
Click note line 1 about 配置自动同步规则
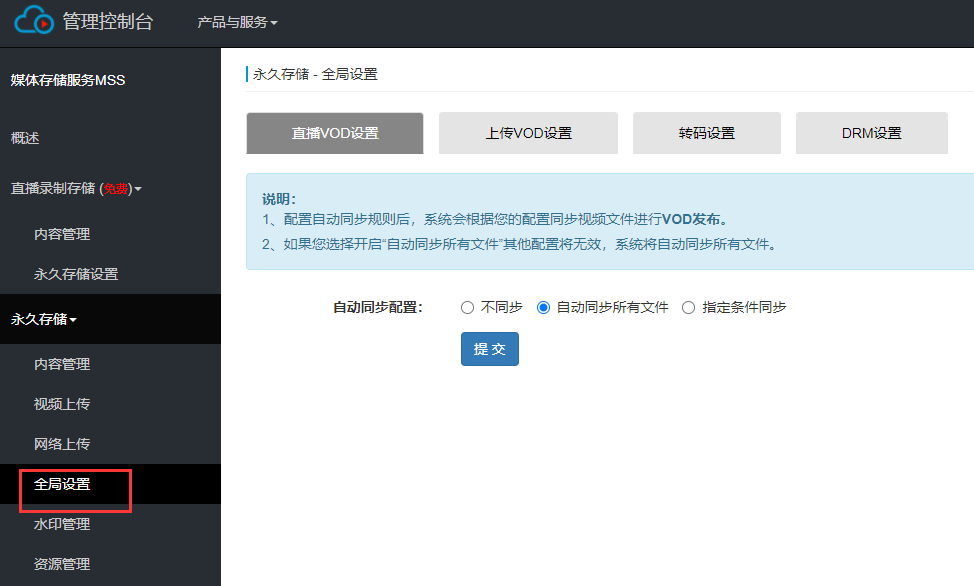[496, 219]
